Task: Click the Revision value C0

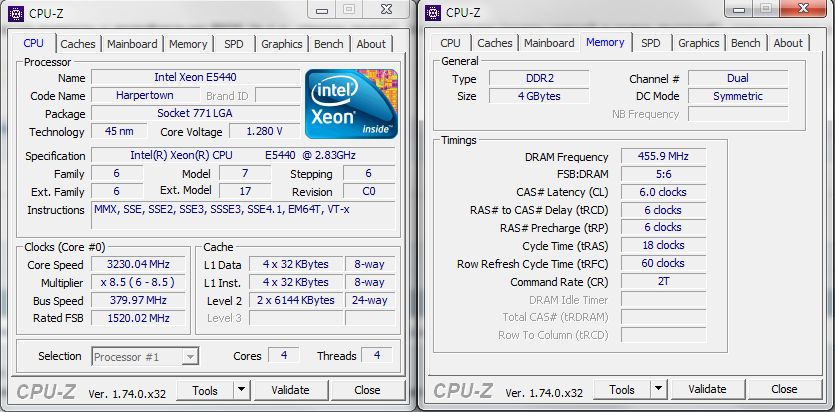Action: 369,191
